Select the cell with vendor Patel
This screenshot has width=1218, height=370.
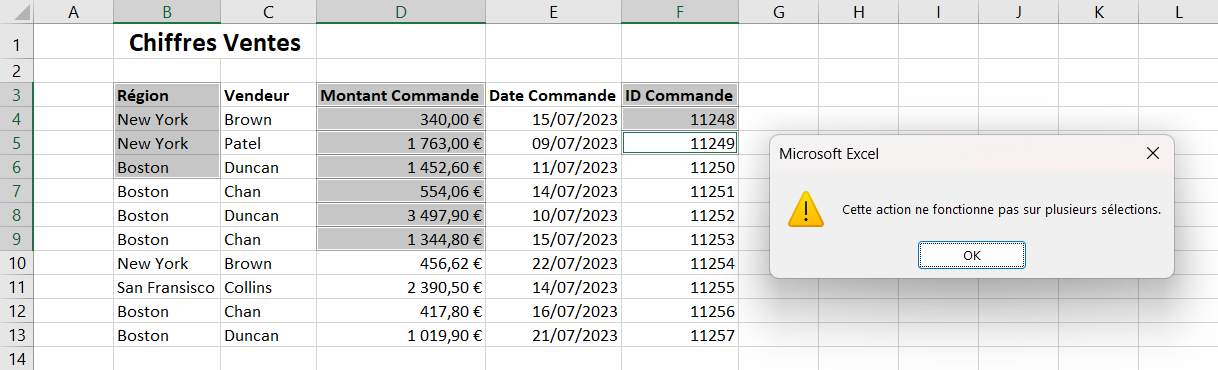click(269, 143)
